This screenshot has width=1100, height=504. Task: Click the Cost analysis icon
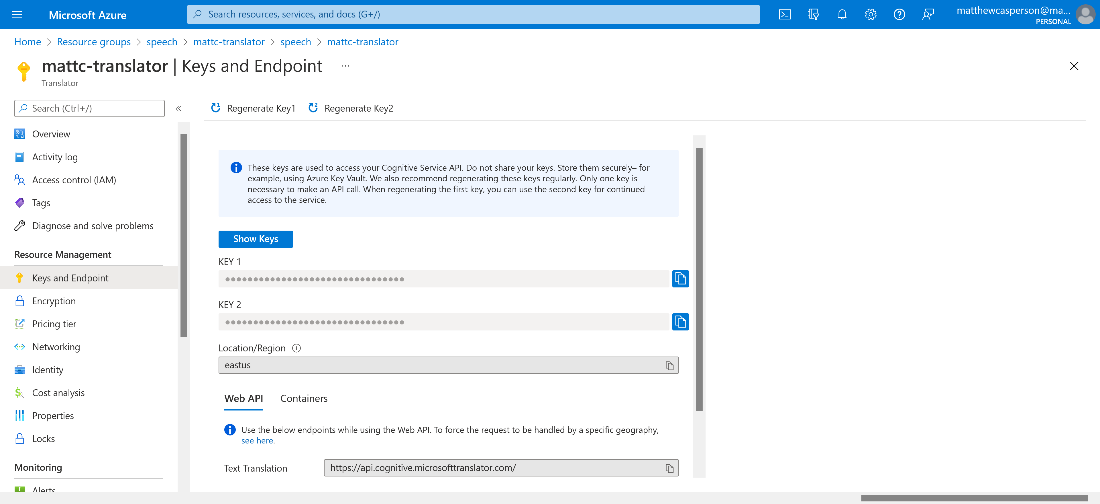20,393
